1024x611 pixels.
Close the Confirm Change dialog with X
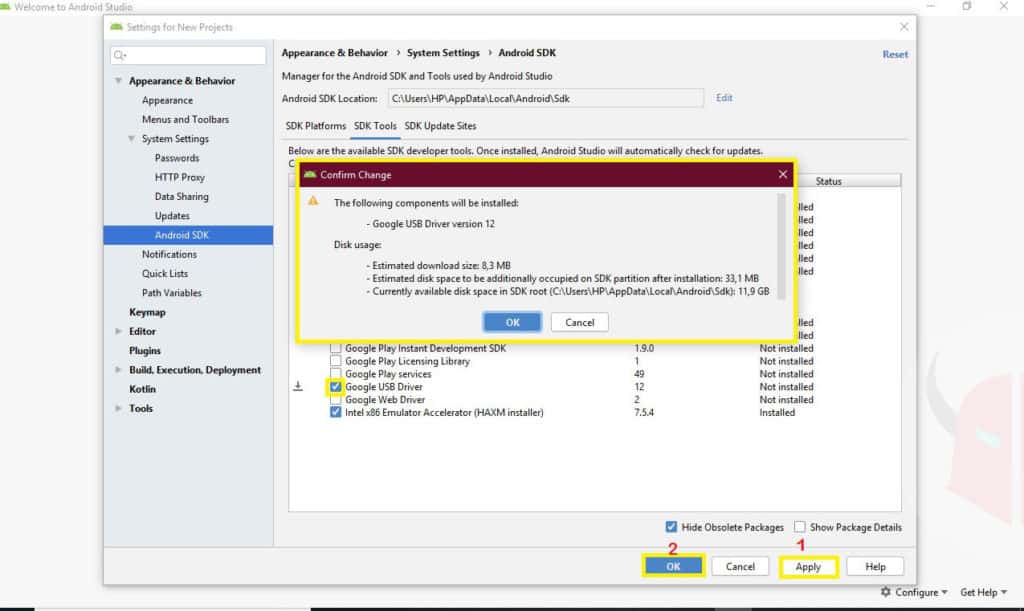[x=782, y=174]
